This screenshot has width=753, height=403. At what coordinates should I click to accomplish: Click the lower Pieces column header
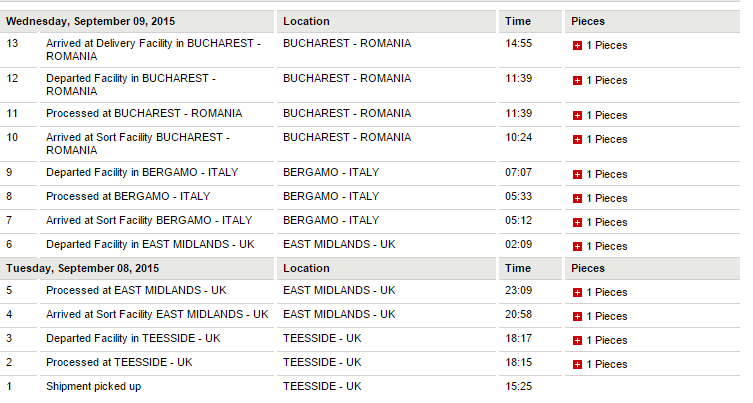tap(588, 269)
